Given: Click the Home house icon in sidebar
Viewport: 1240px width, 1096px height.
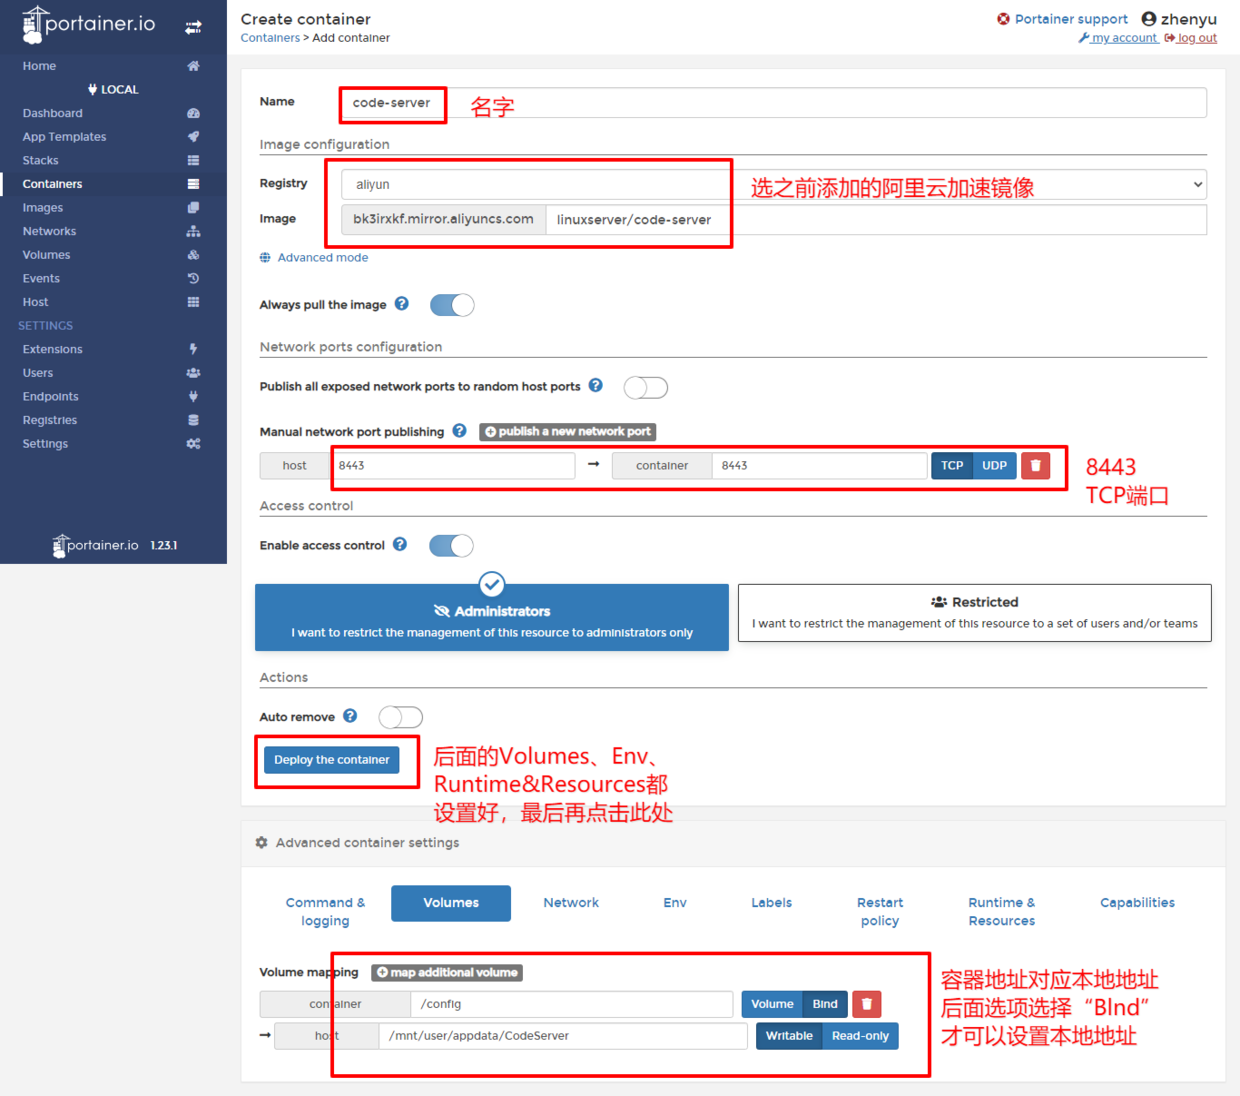Looking at the screenshot, I should coord(193,66).
